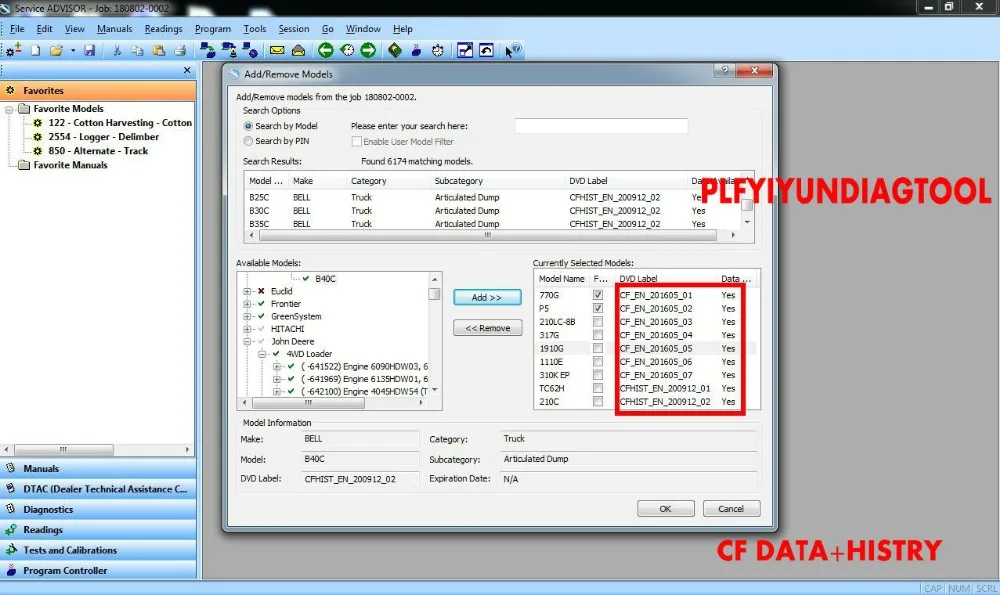This screenshot has width=1000, height=595.
Task: Close the Favorites side panel with X
Action: coord(187,70)
